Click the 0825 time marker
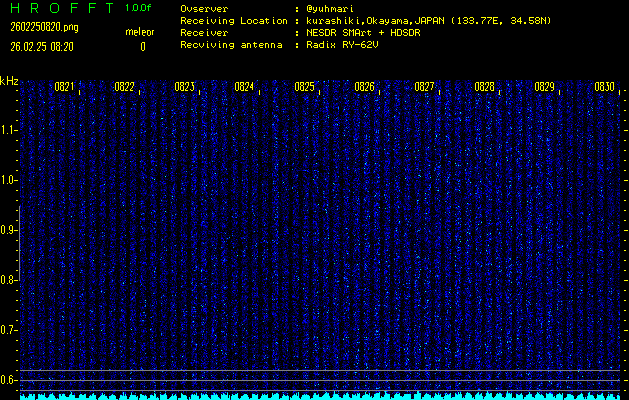This screenshot has height=400, width=629. tap(304, 87)
